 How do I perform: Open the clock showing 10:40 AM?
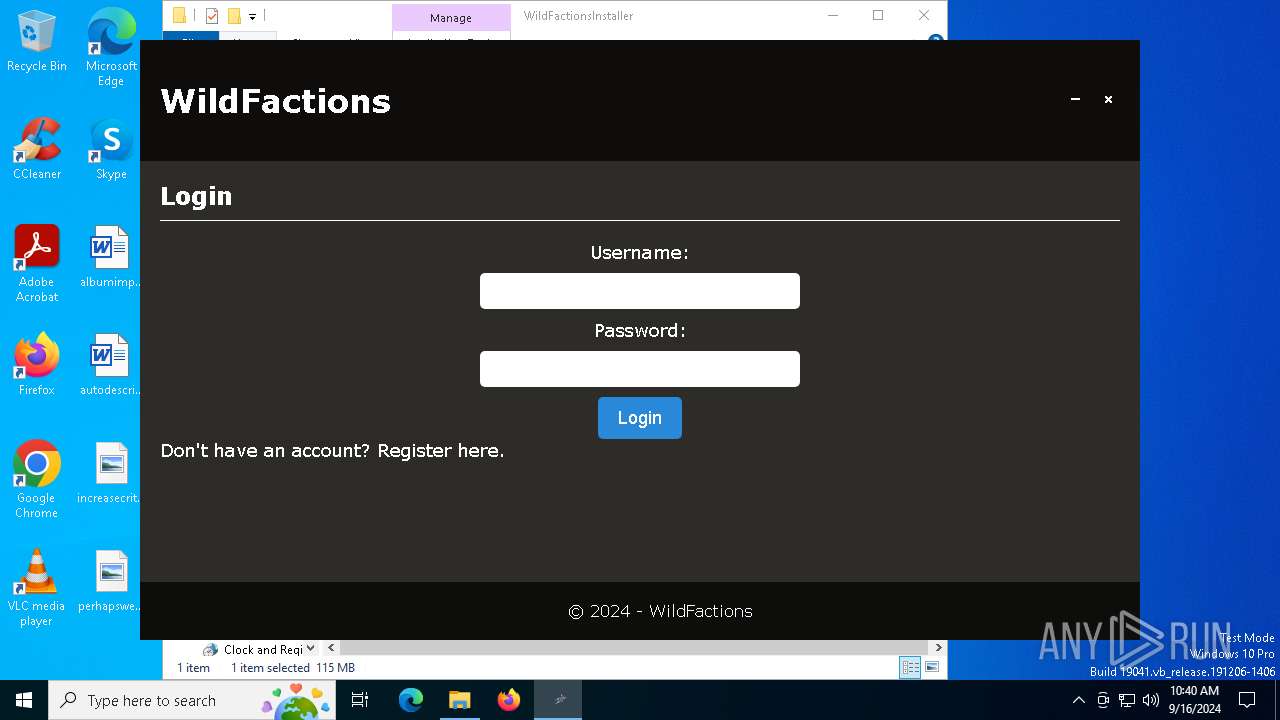[x=1194, y=700]
